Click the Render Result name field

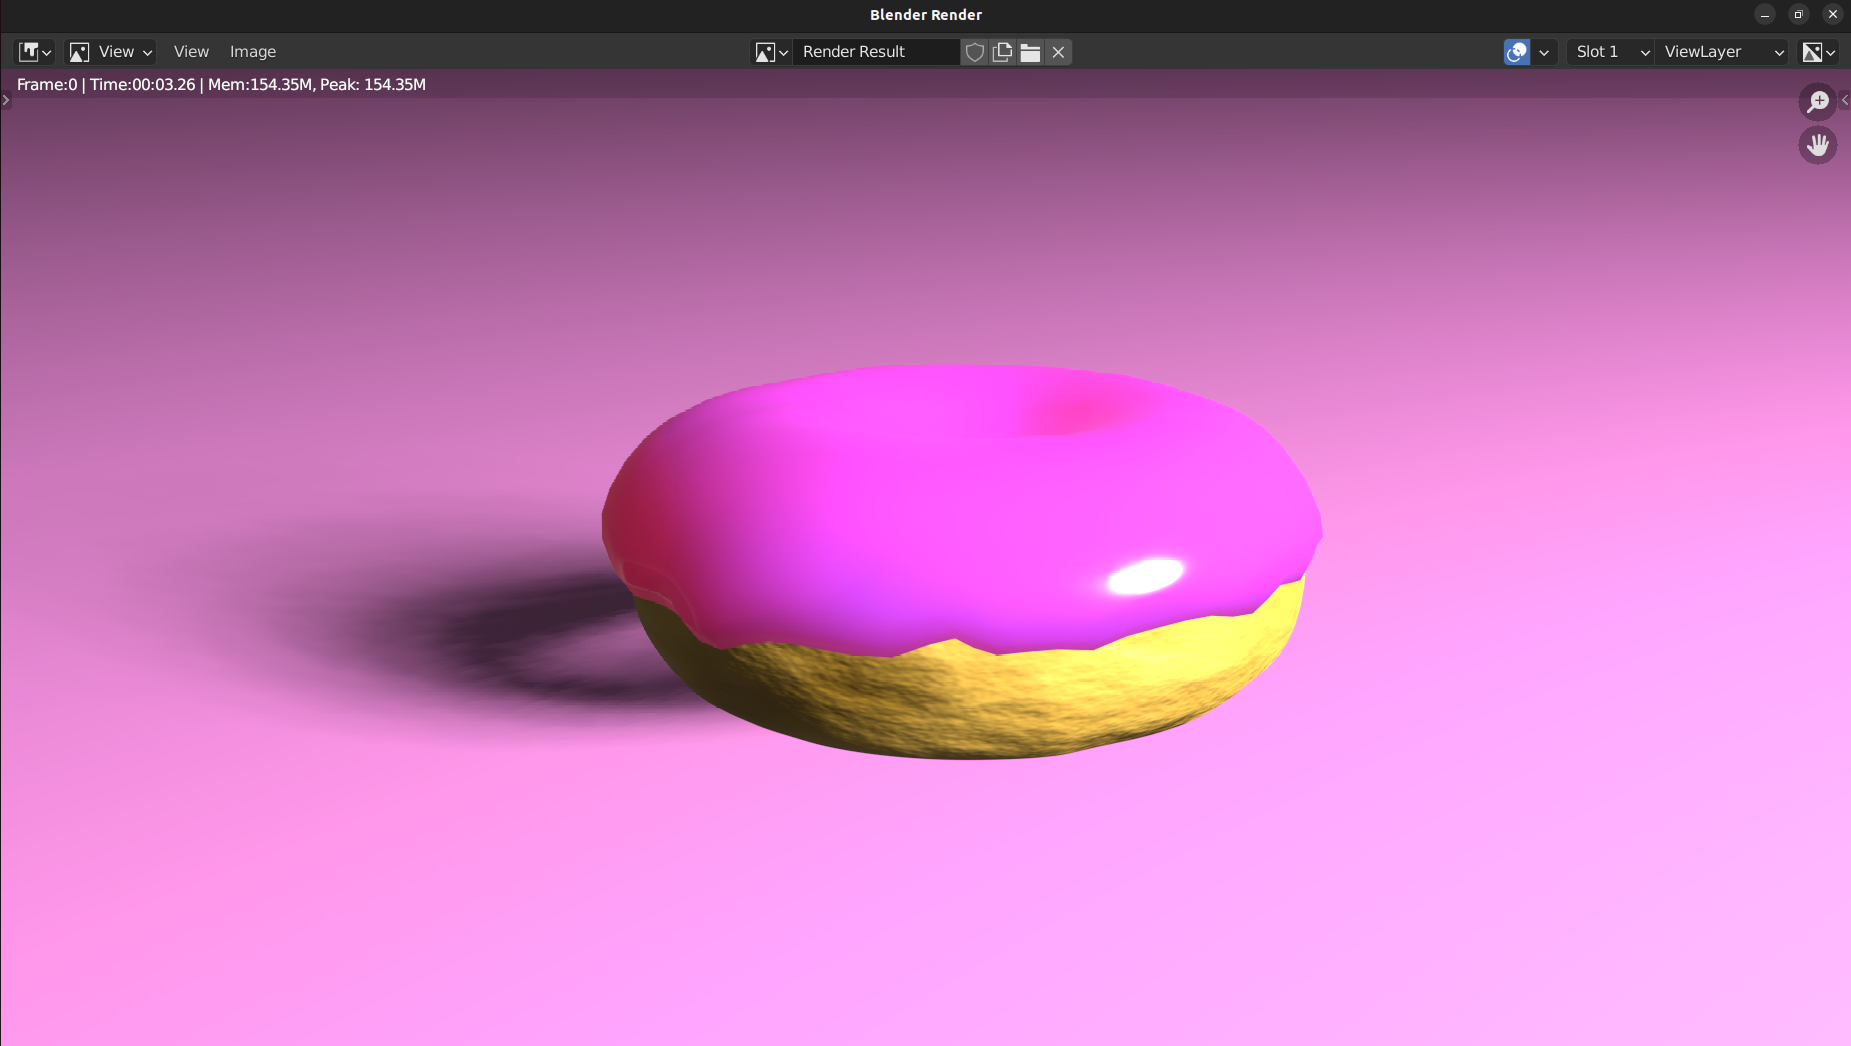click(x=875, y=52)
